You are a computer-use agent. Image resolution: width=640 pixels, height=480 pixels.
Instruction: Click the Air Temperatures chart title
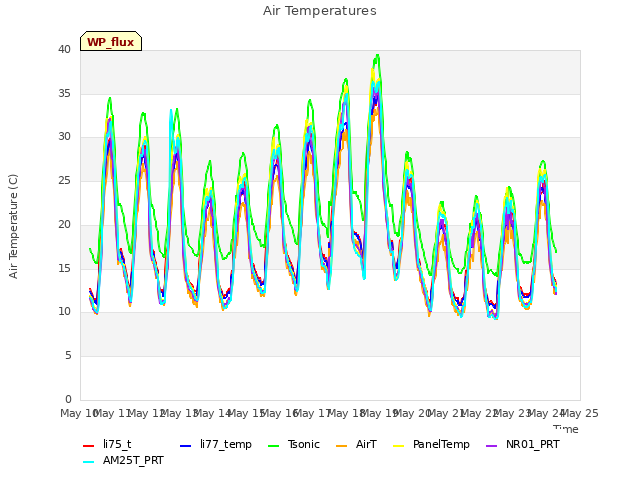pyautogui.click(x=320, y=11)
